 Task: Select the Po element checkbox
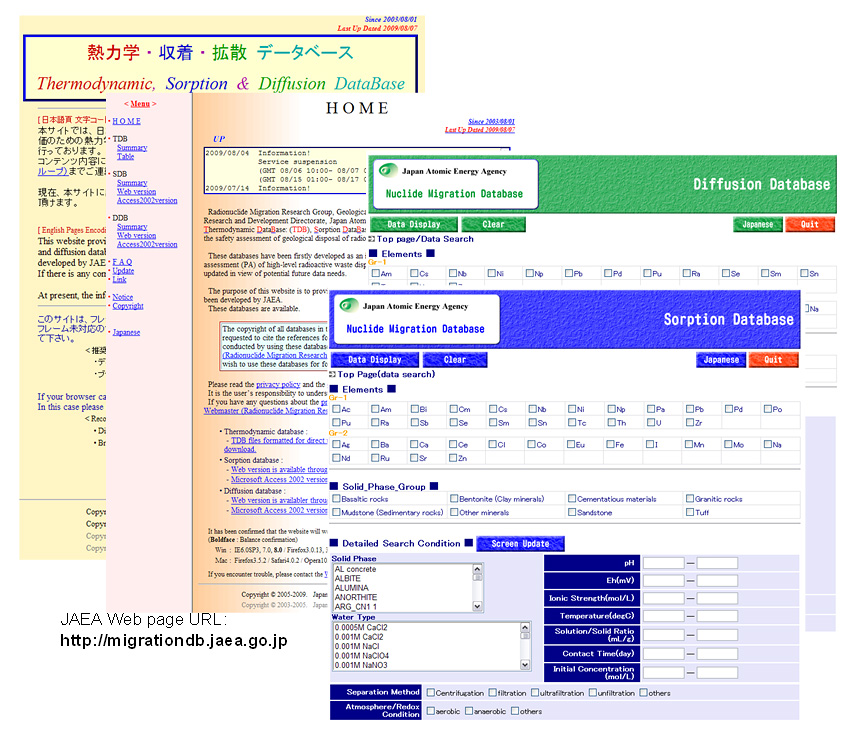(768, 409)
